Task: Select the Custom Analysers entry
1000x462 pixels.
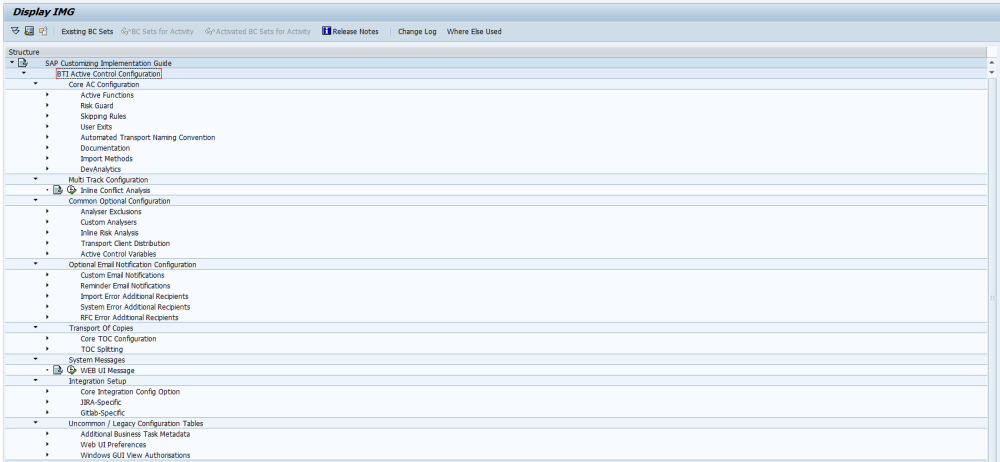Action: coord(108,222)
